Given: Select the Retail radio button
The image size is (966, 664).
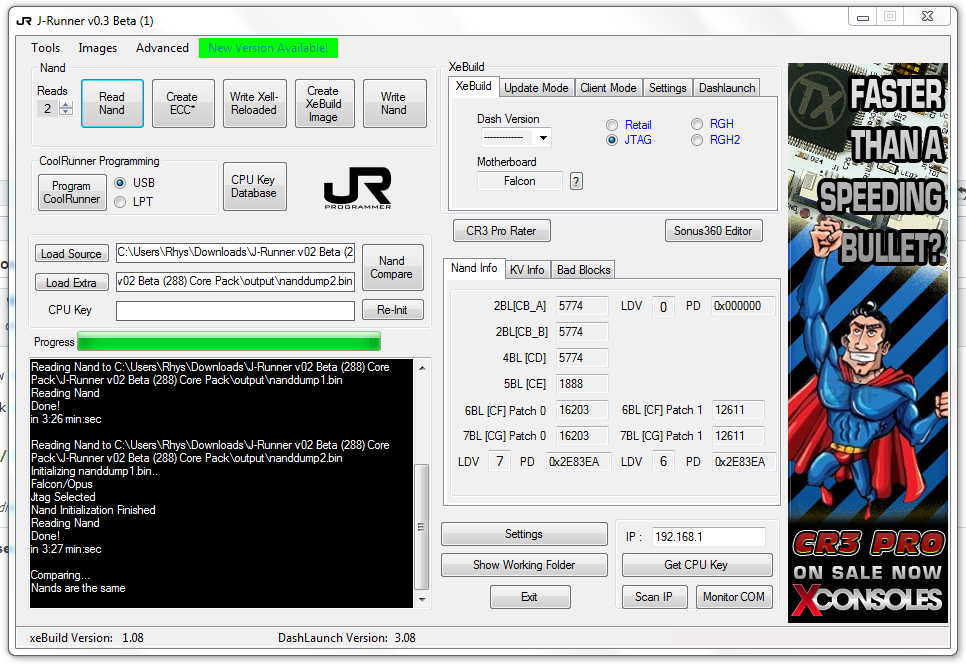Looking at the screenshot, I should (x=612, y=125).
